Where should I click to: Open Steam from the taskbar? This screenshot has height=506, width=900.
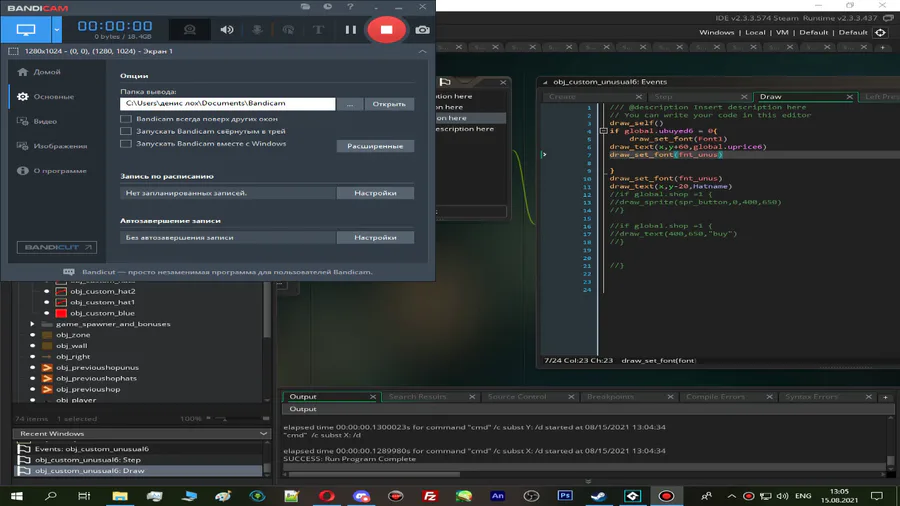point(599,496)
